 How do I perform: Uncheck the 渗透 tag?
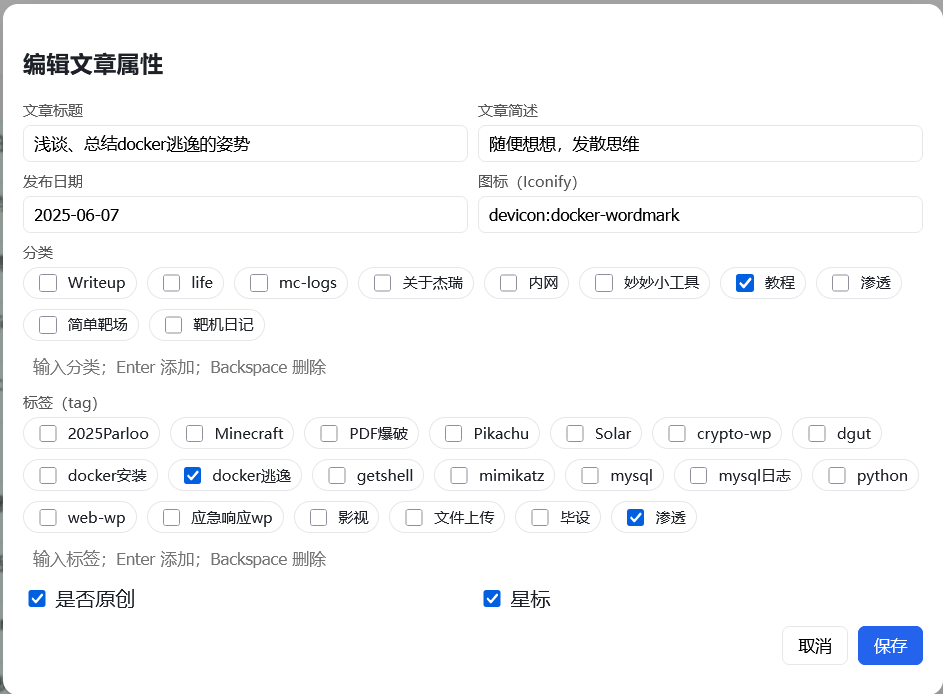point(633,517)
